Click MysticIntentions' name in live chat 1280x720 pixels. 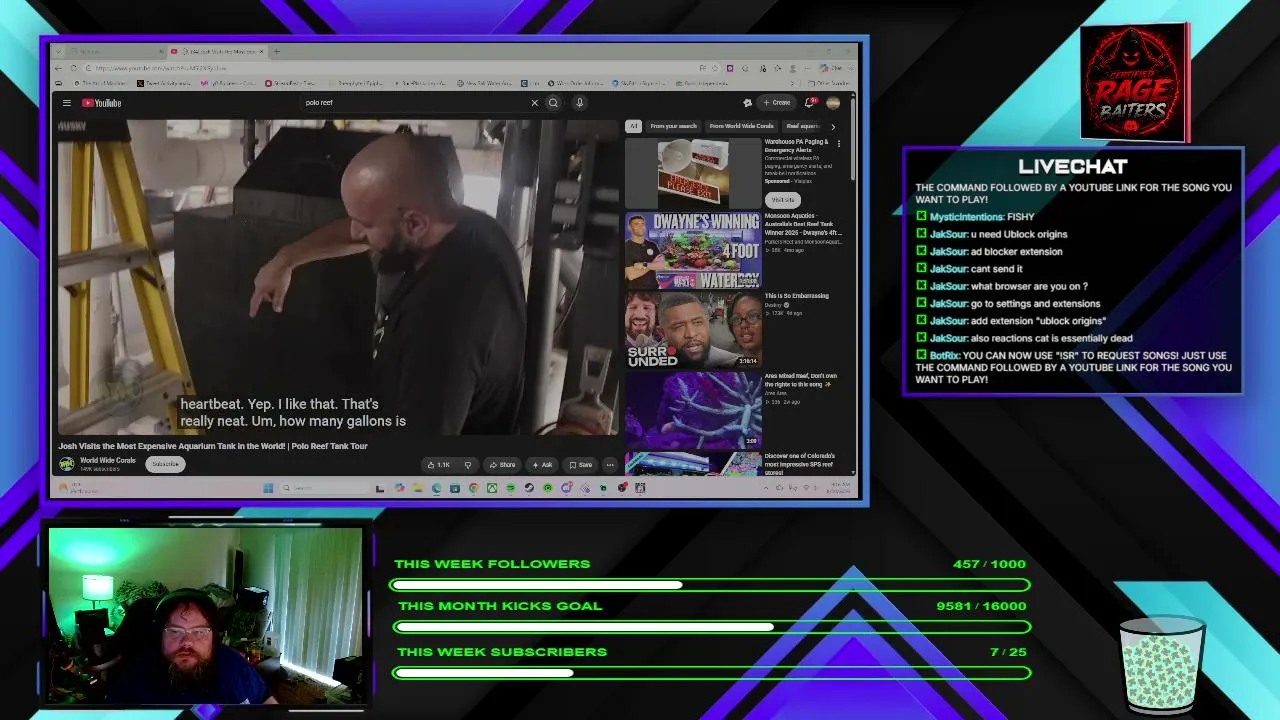pos(967,217)
